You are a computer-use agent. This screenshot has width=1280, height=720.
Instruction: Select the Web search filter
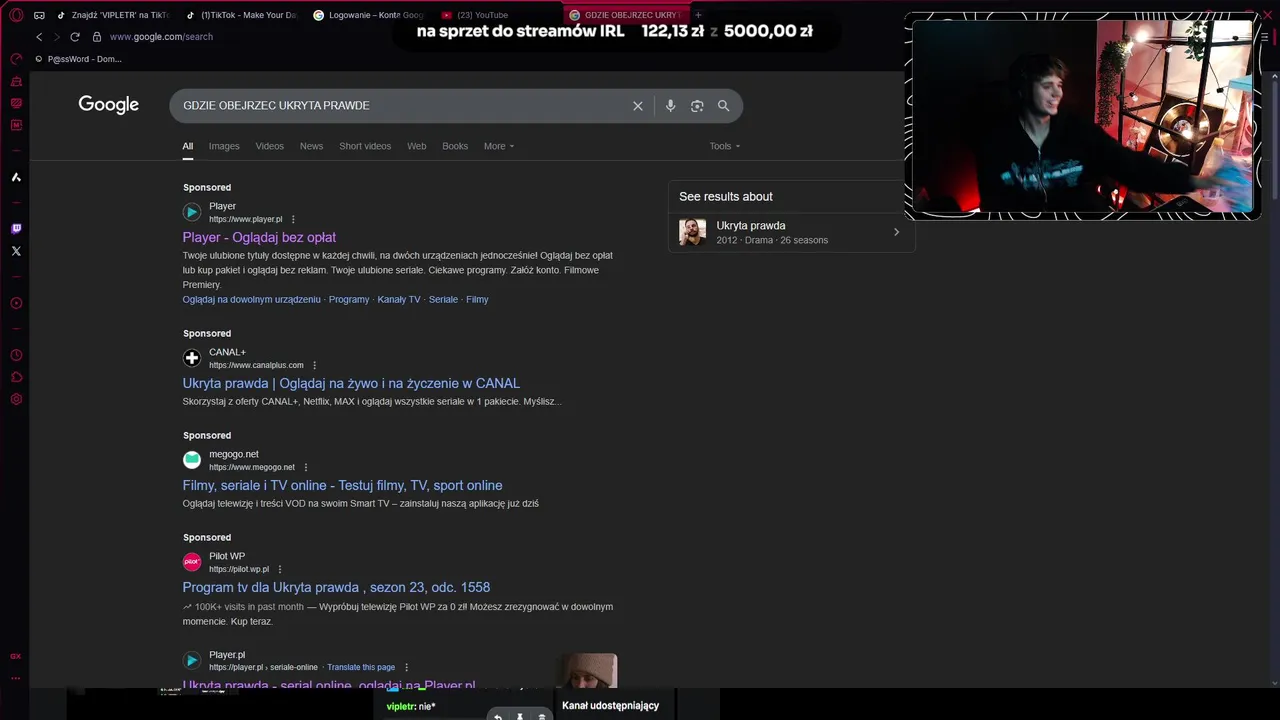pyautogui.click(x=416, y=146)
